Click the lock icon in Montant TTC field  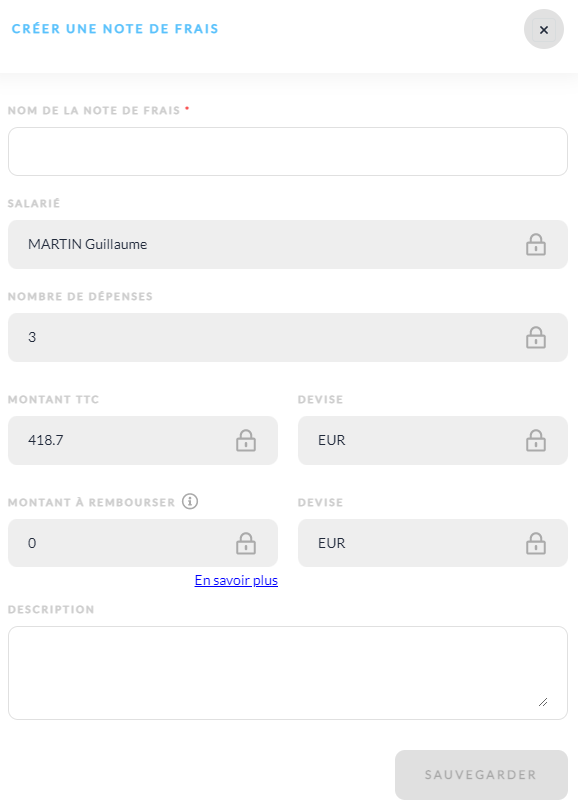pyautogui.click(x=246, y=441)
